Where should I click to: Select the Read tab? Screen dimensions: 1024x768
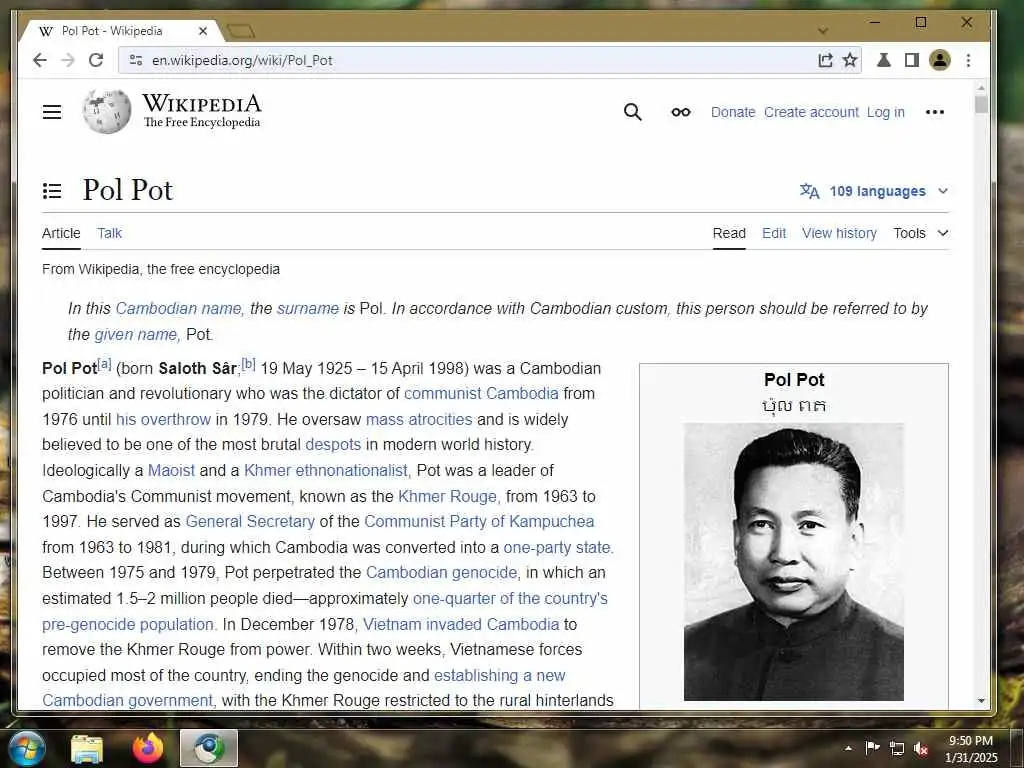[x=729, y=233]
